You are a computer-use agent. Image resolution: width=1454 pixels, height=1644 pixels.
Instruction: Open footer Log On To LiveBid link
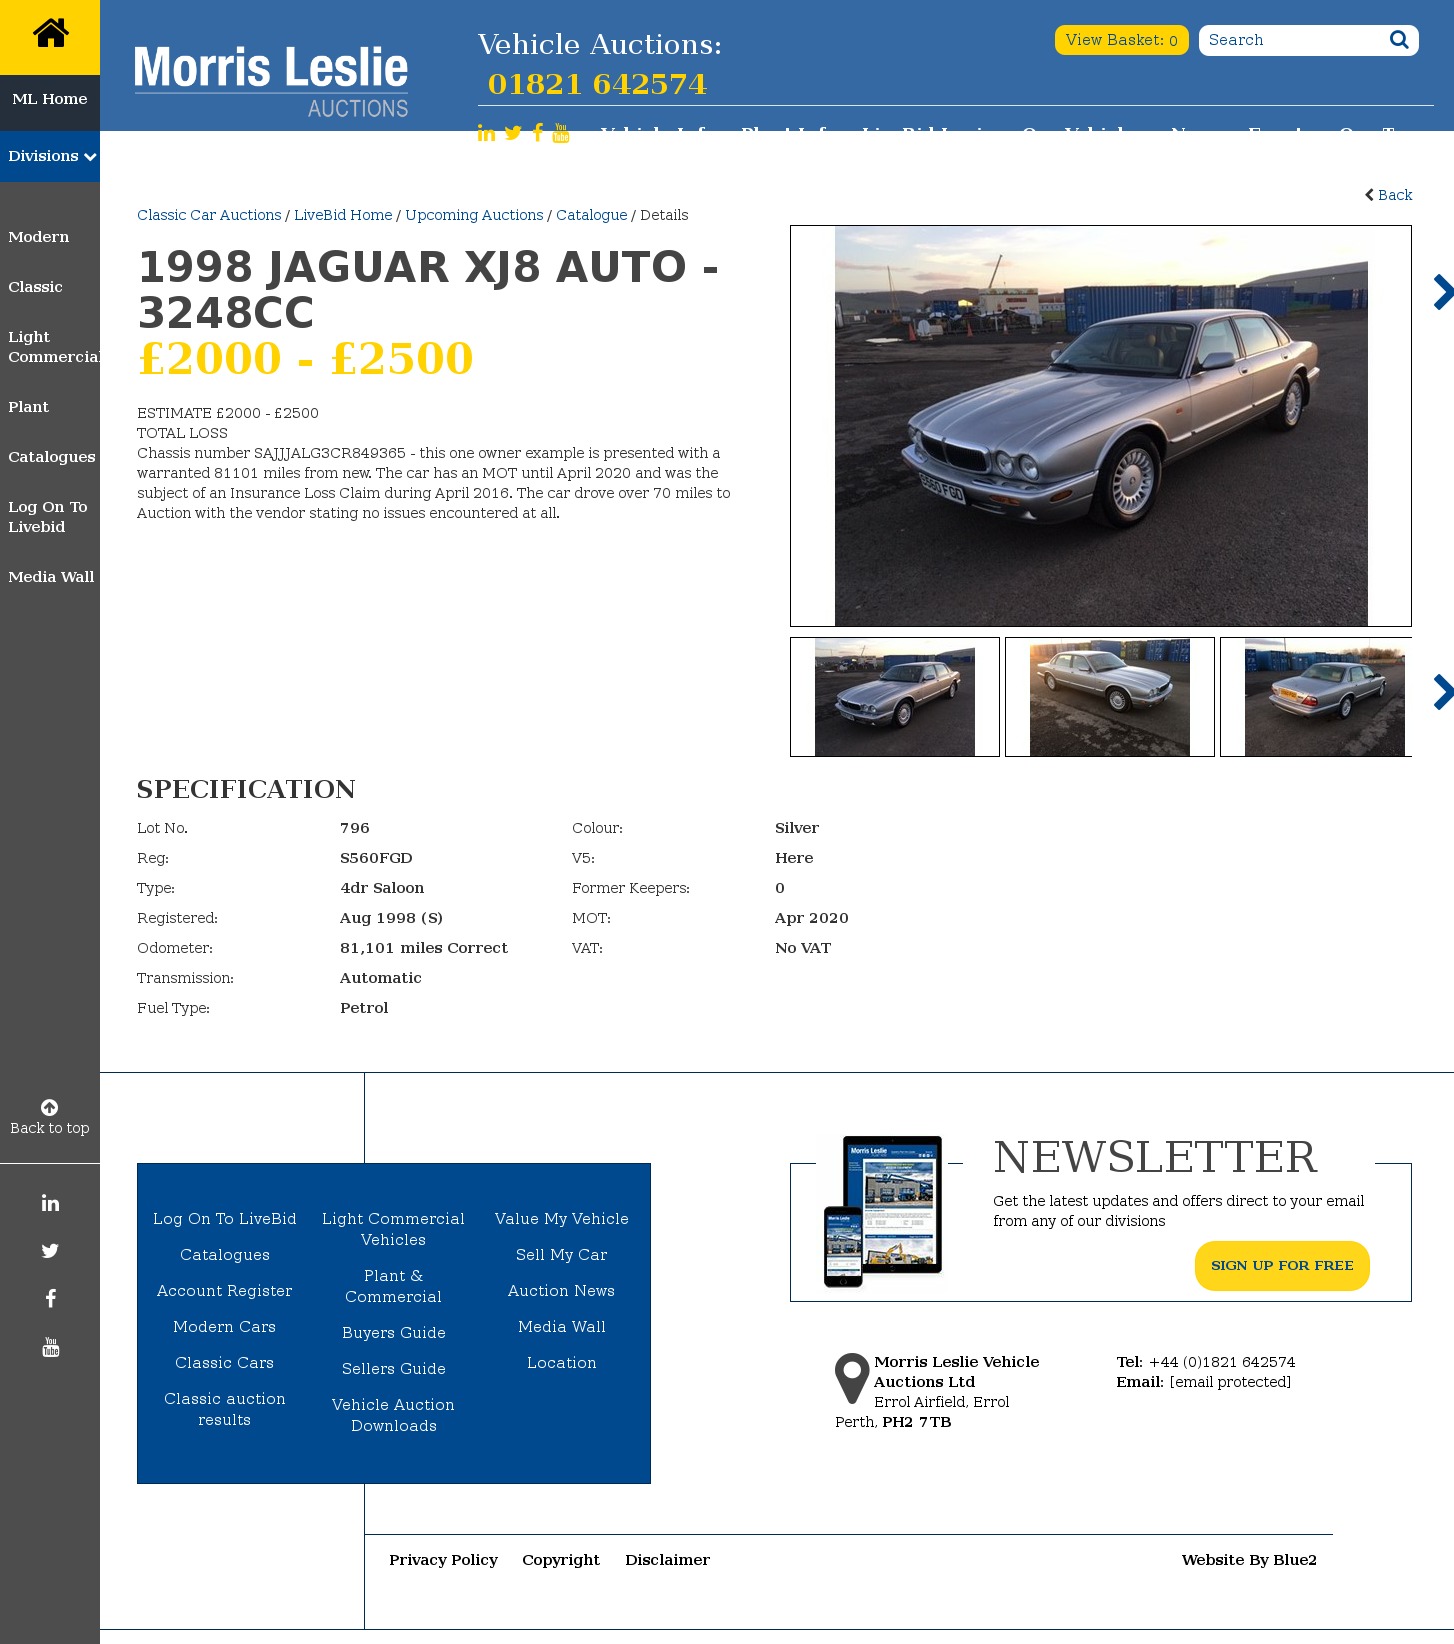pyautogui.click(x=225, y=1219)
